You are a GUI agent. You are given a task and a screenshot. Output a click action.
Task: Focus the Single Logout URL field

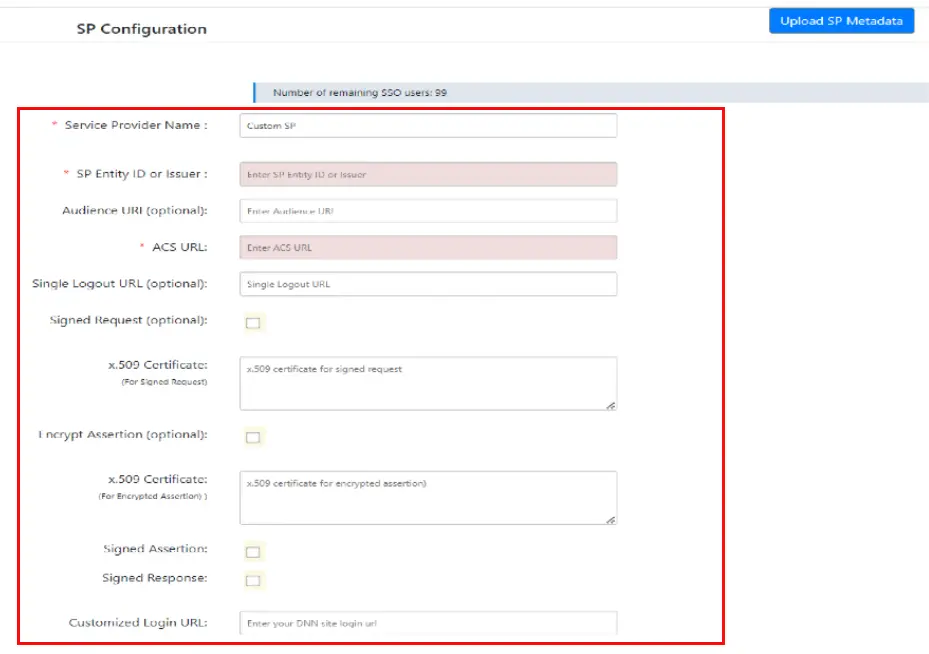coord(428,284)
